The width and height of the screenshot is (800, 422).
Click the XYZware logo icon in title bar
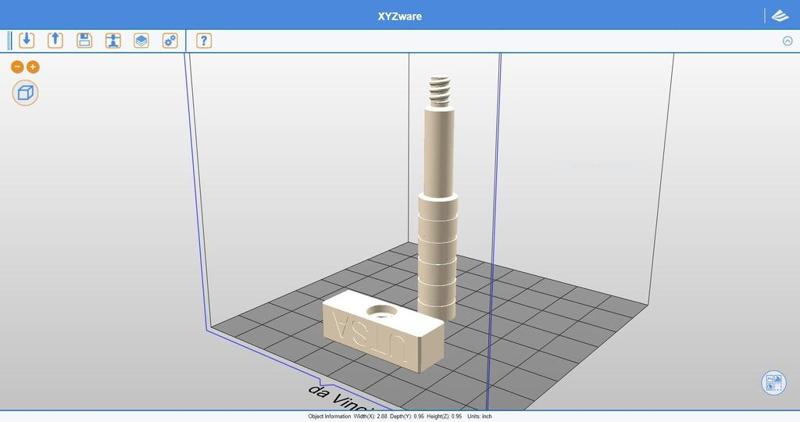780,16
